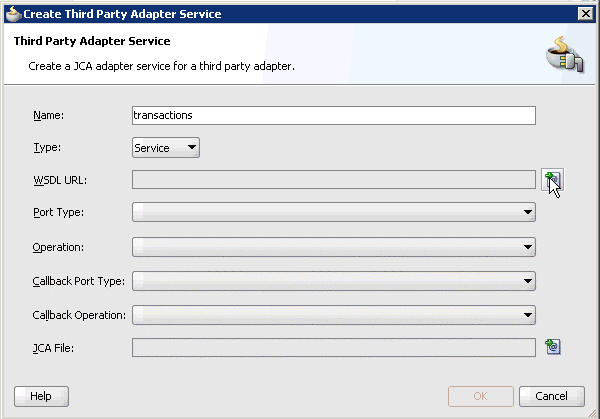Expand the Callback Port Type dropdown
The height and width of the screenshot is (419, 600).
pyautogui.click(x=334, y=281)
